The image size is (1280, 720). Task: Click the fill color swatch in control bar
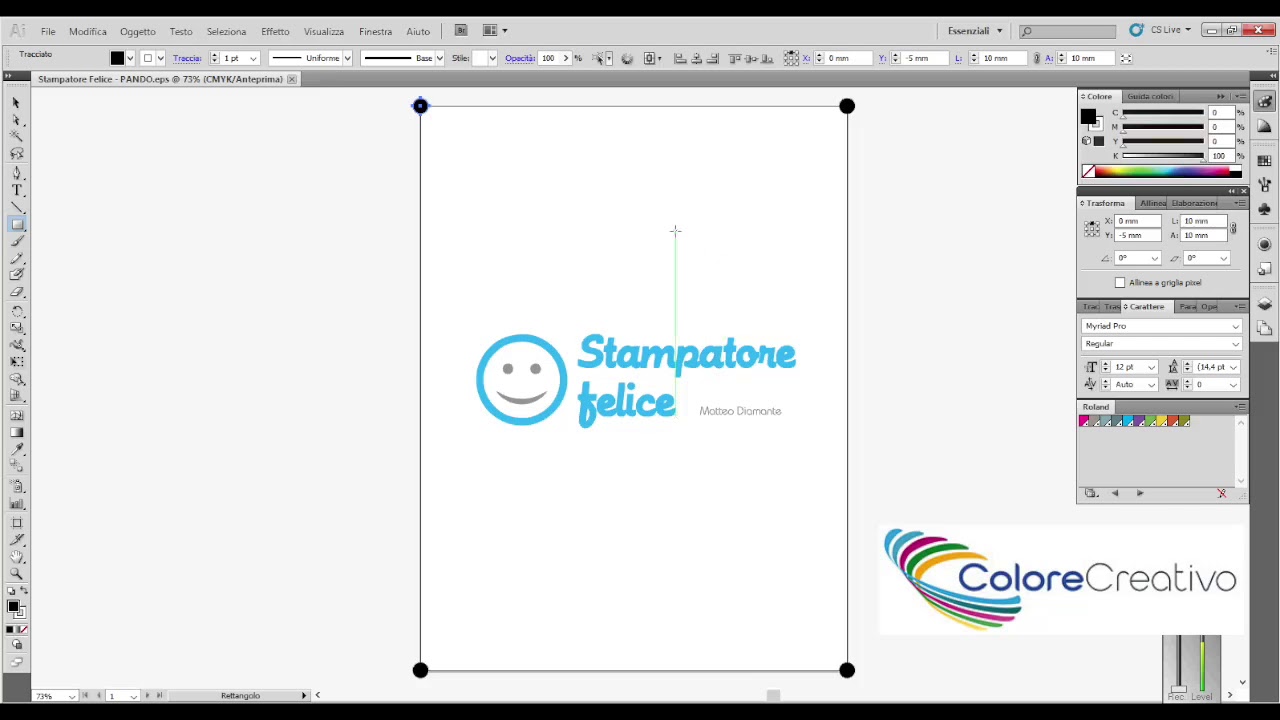click(x=117, y=59)
